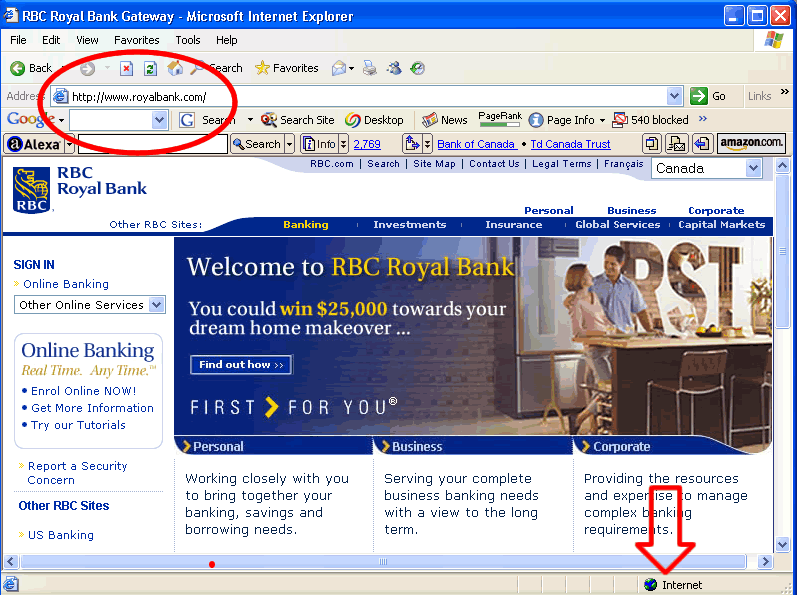Click the 540 blocked popup blocker
Viewport: 797px width, 595px height.
pyautogui.click(x=651, y=120)
